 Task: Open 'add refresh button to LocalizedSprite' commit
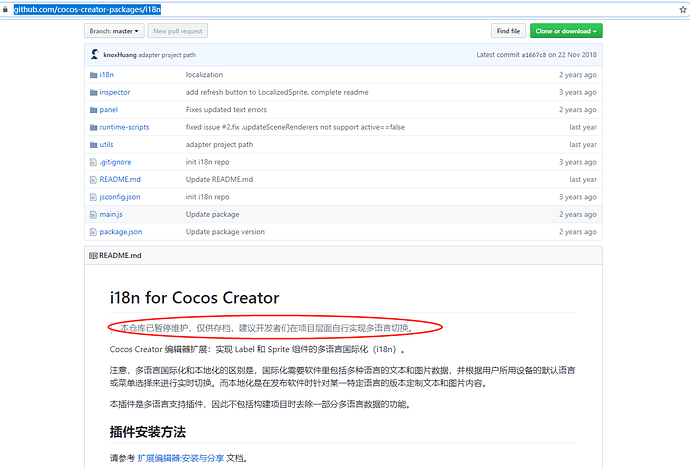(x=277, y=92)
